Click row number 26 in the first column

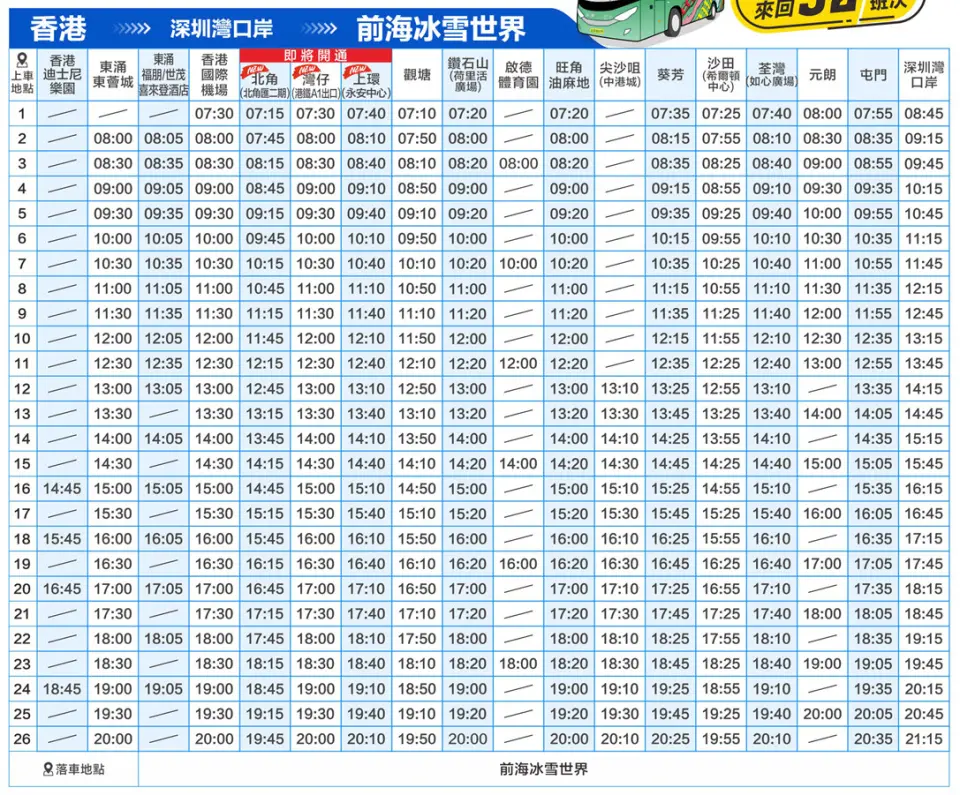tap(22, 739)
